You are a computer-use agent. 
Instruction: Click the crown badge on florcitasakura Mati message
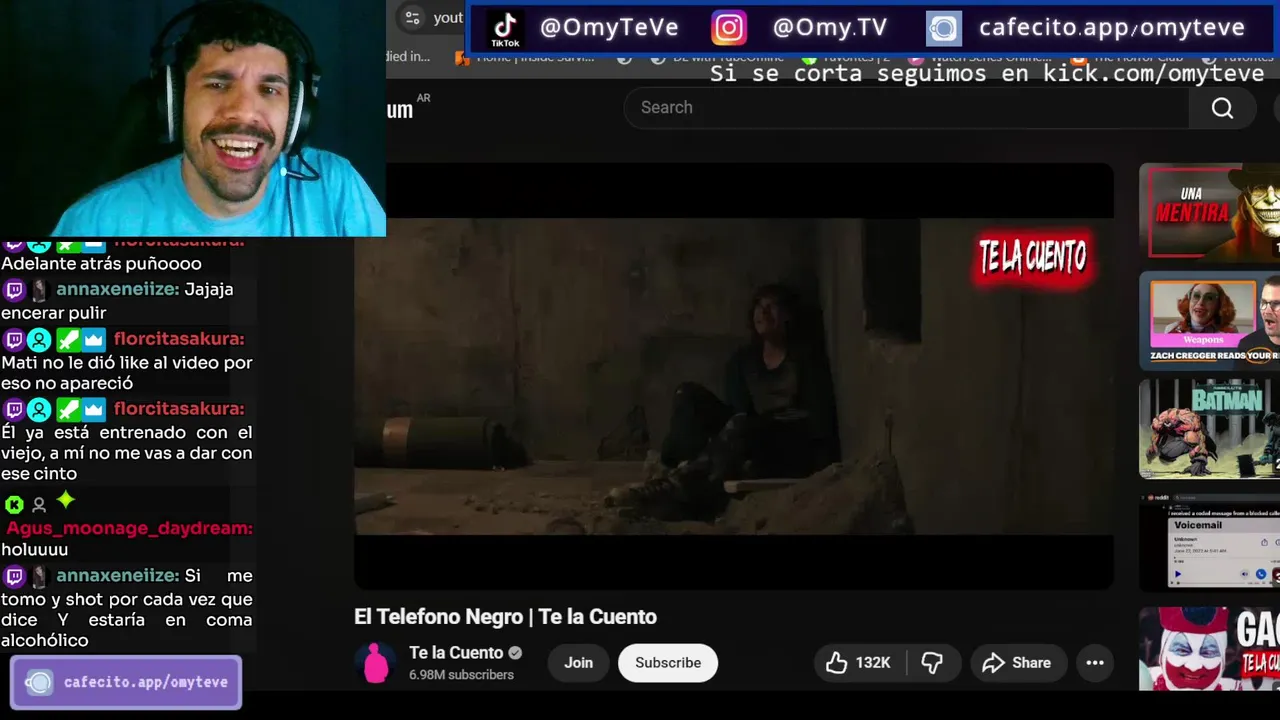tap(94, 340)
